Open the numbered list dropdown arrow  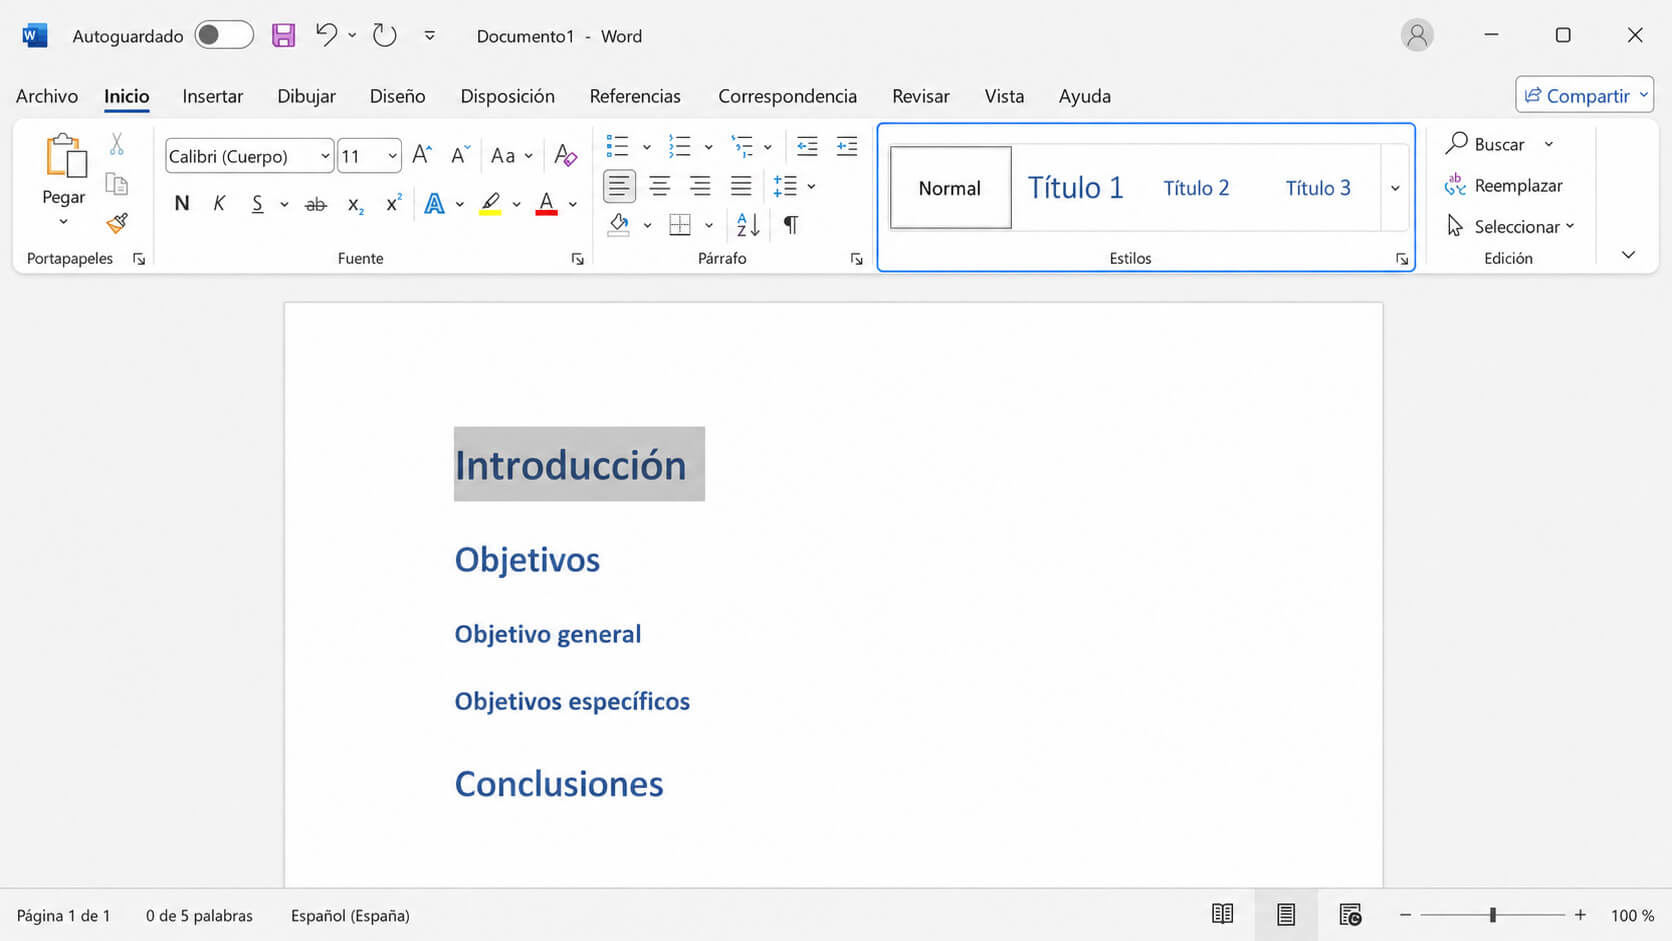point(708,147)
